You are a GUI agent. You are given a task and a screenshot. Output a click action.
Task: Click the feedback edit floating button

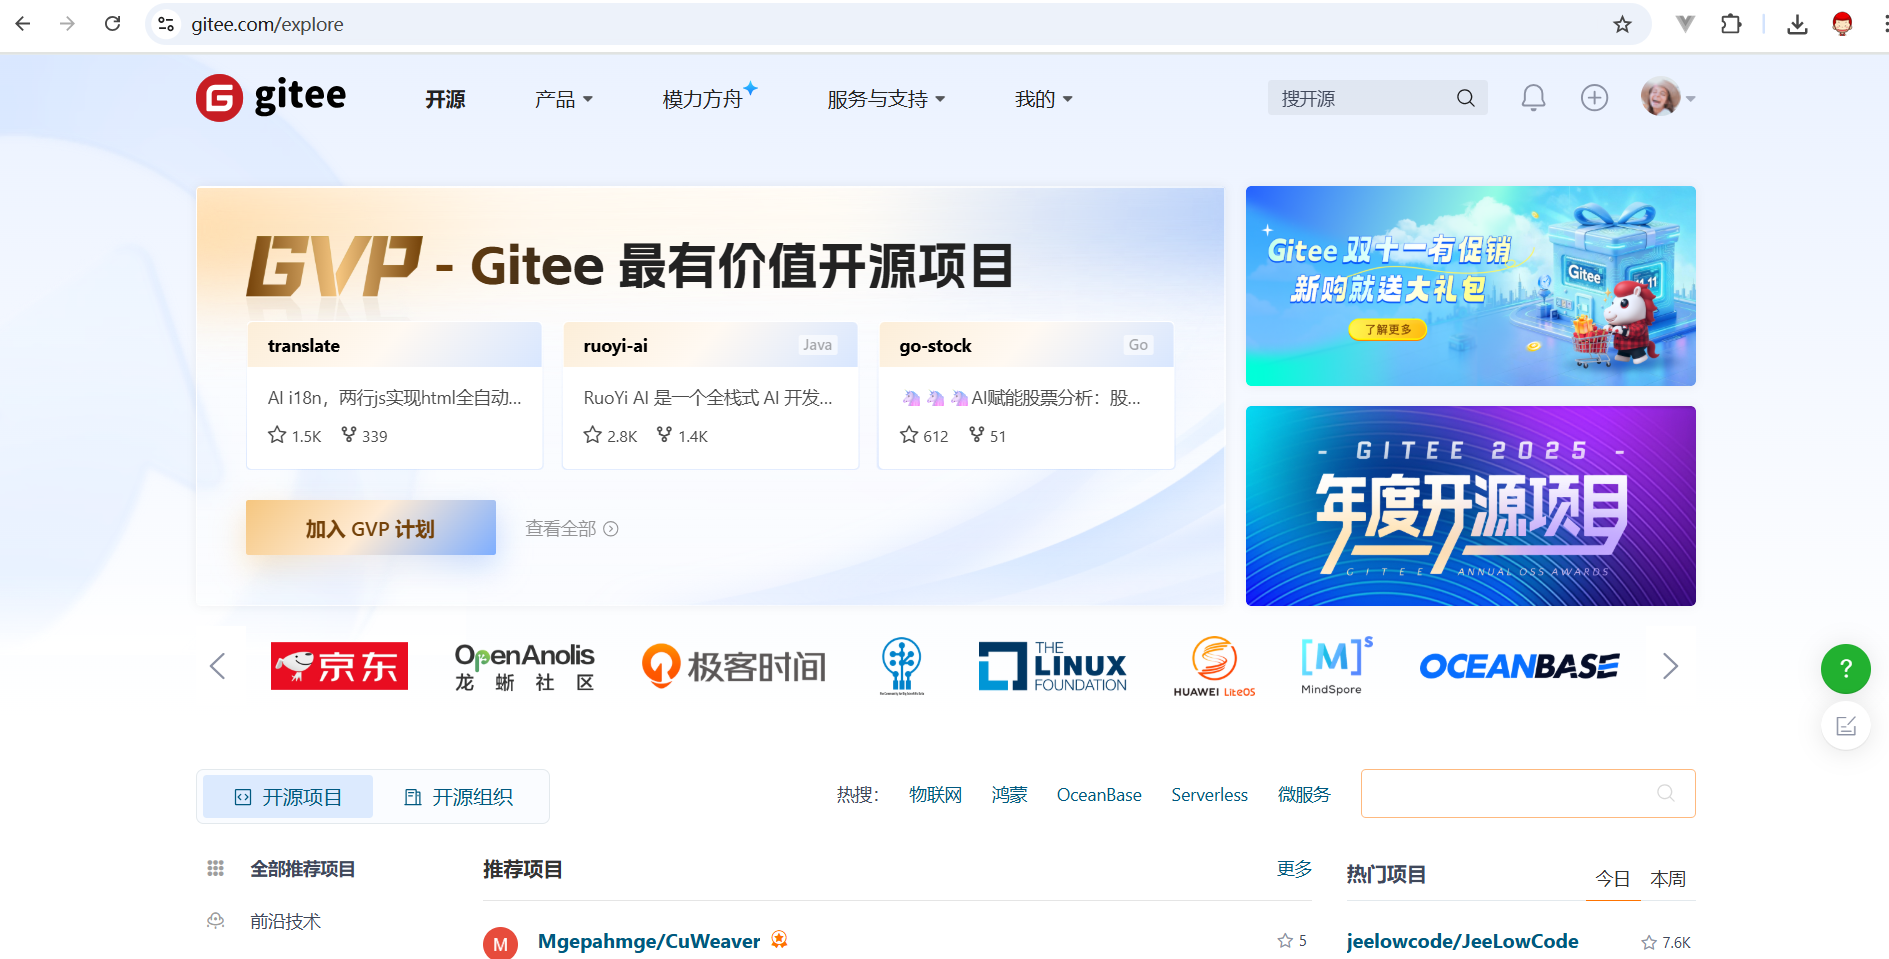[x=1846, y=726]
